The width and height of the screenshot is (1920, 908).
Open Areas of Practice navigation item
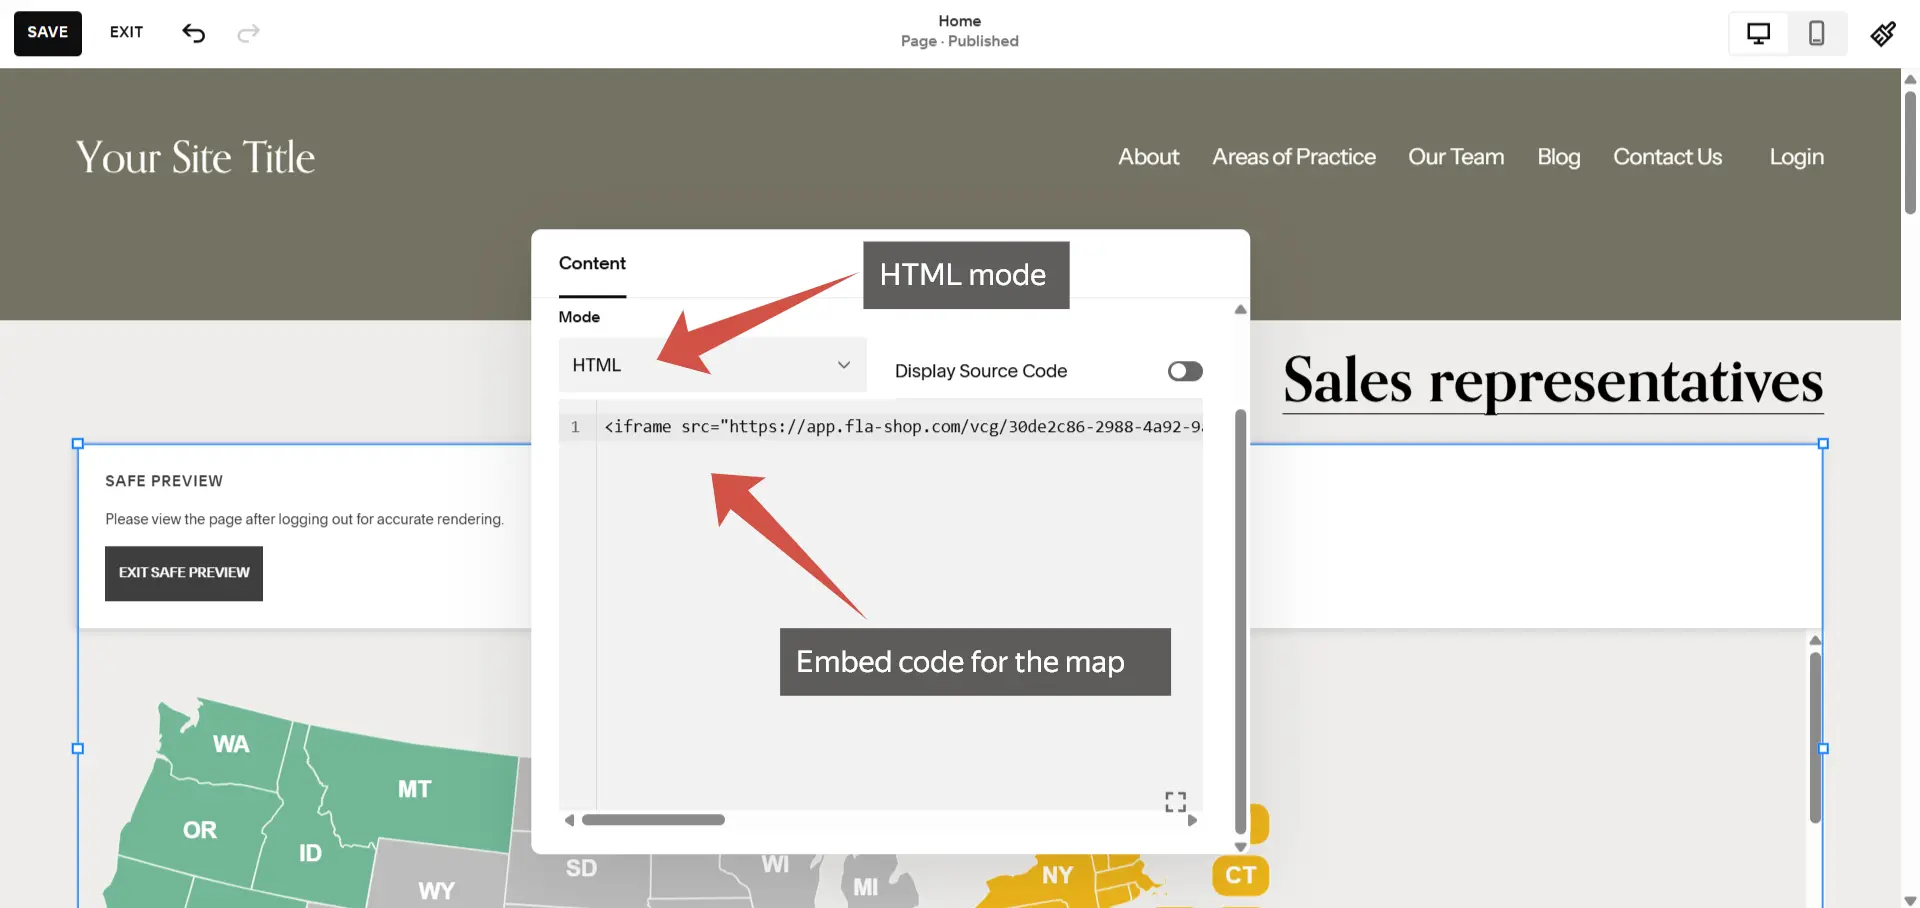click(1293, 157)
